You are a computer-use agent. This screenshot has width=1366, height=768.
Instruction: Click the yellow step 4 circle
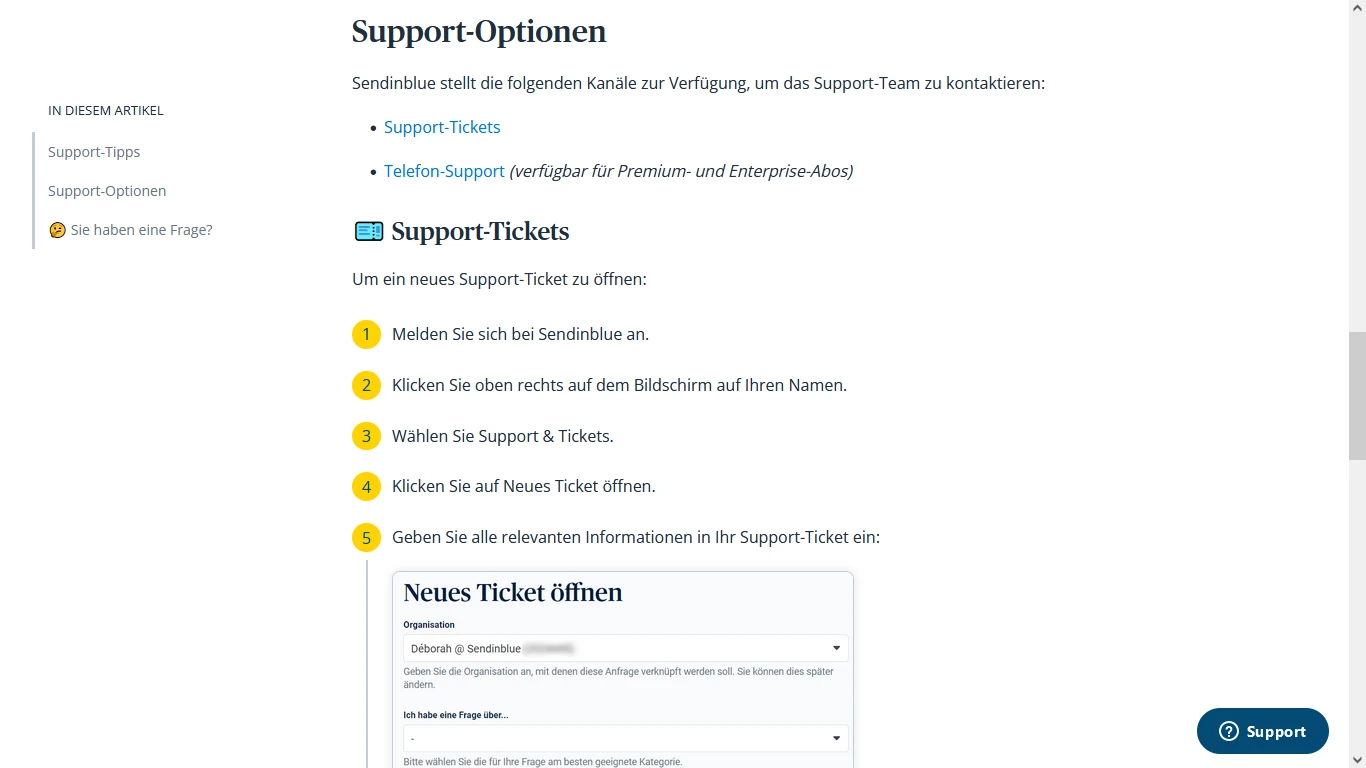point(366,487)
